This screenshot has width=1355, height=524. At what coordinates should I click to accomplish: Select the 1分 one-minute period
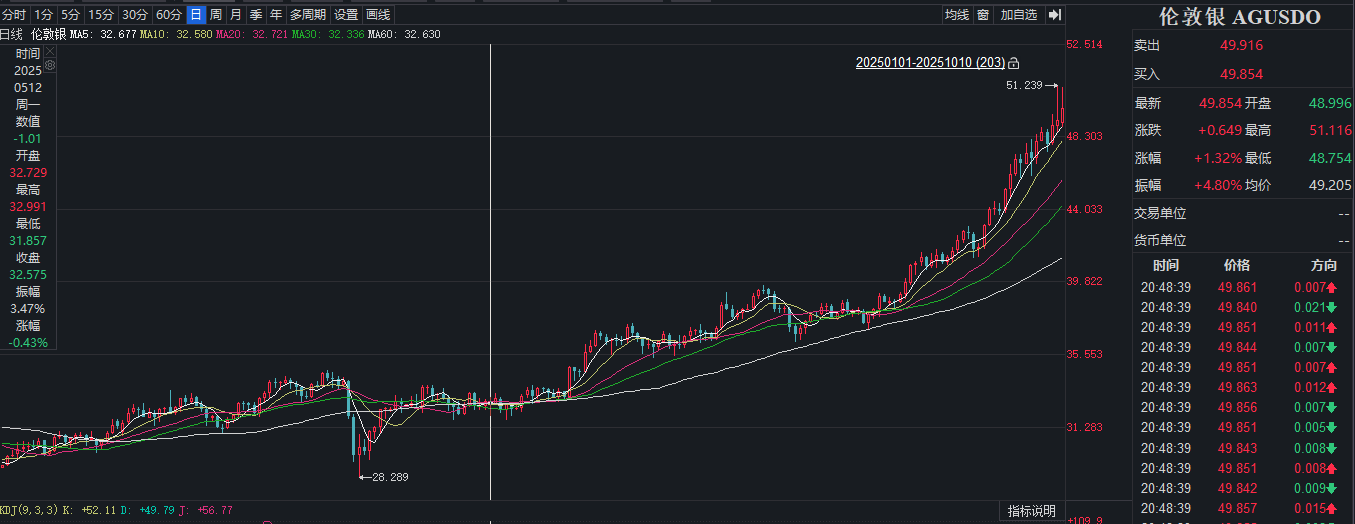[x=43, y=15]
